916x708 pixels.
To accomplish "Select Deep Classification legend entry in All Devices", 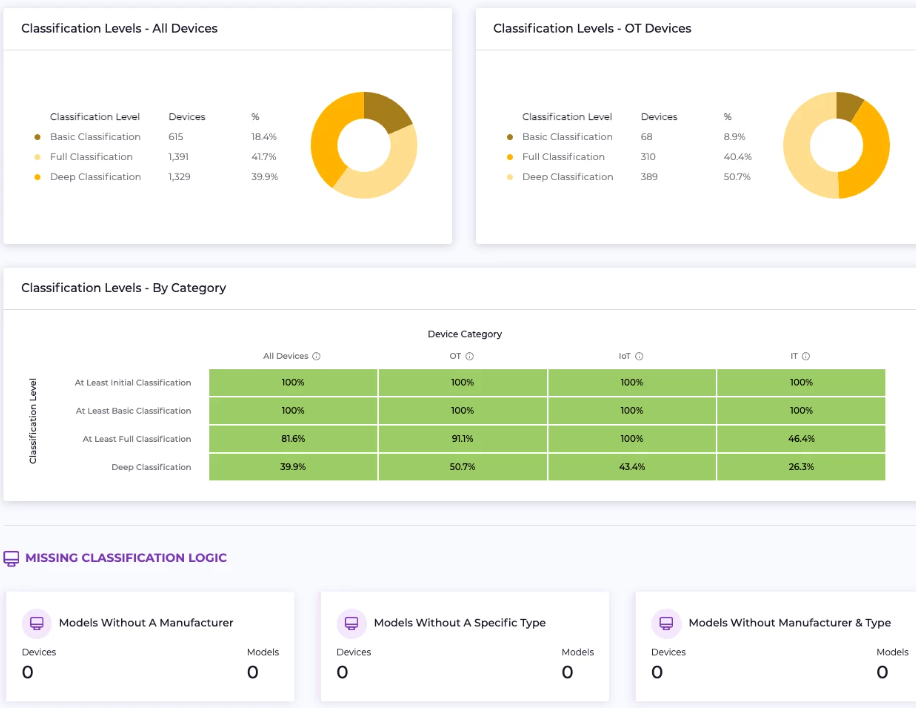I will click(95, 177).
